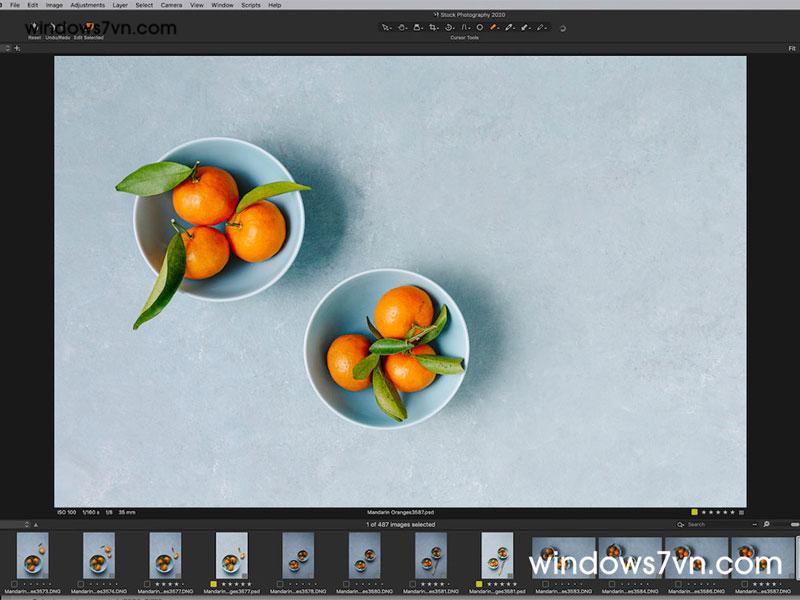The height and width of the screenshot is (600, 800).
Task: Open the Edit menu
Action: [x=33, y=5]
